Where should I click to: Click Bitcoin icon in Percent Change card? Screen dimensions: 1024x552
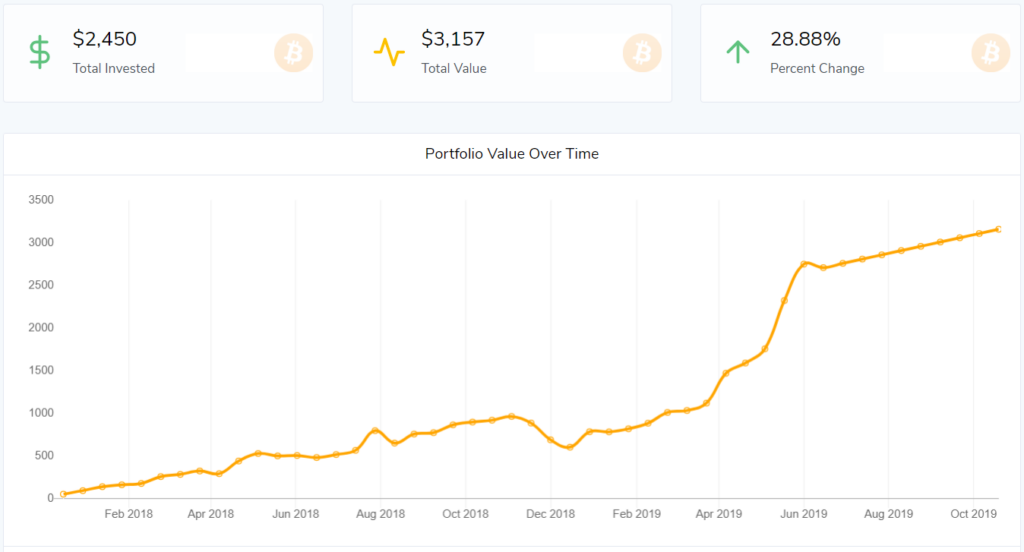[x=990, y=53]
